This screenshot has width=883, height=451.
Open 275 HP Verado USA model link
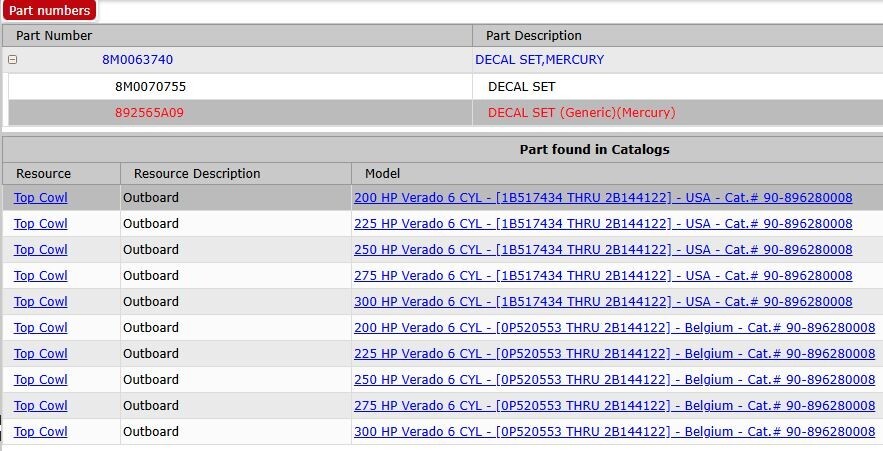pyautogui.click(x=603, y=275)
